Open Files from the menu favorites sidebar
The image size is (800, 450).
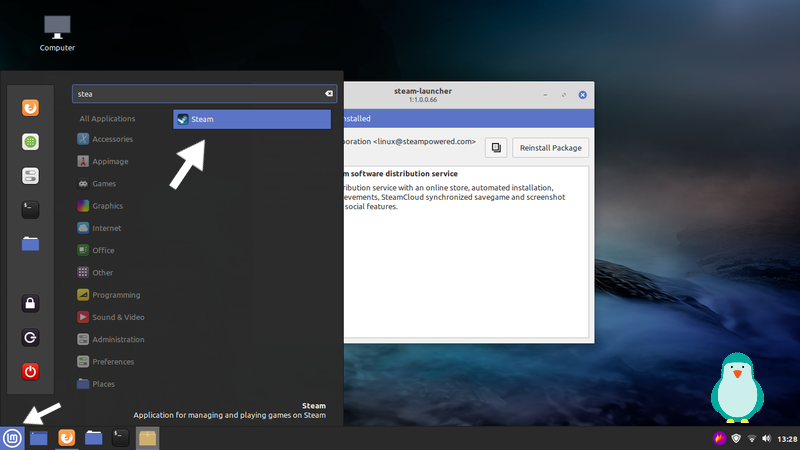[x=30, y=244]
